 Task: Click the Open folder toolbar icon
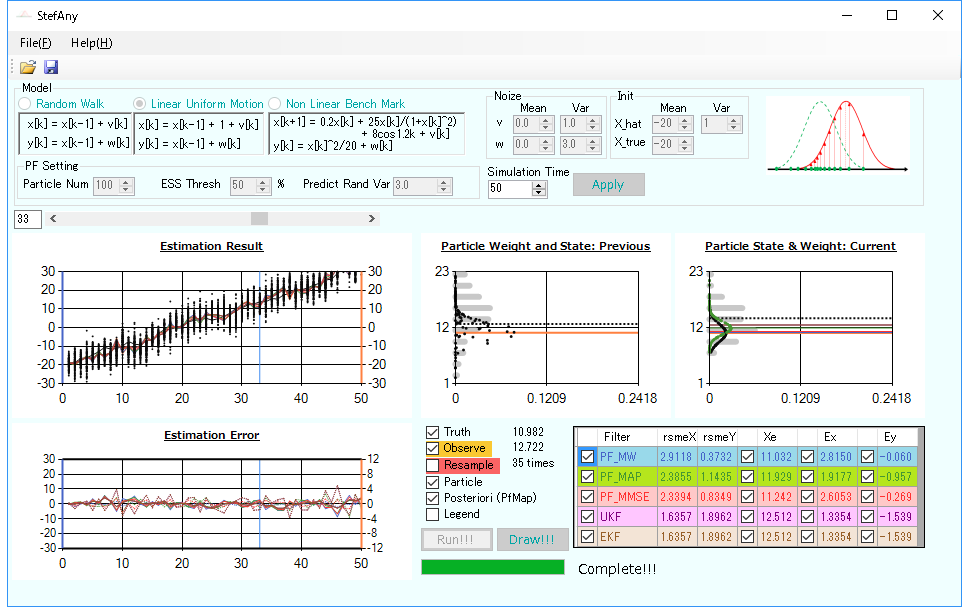coord(27,67)
